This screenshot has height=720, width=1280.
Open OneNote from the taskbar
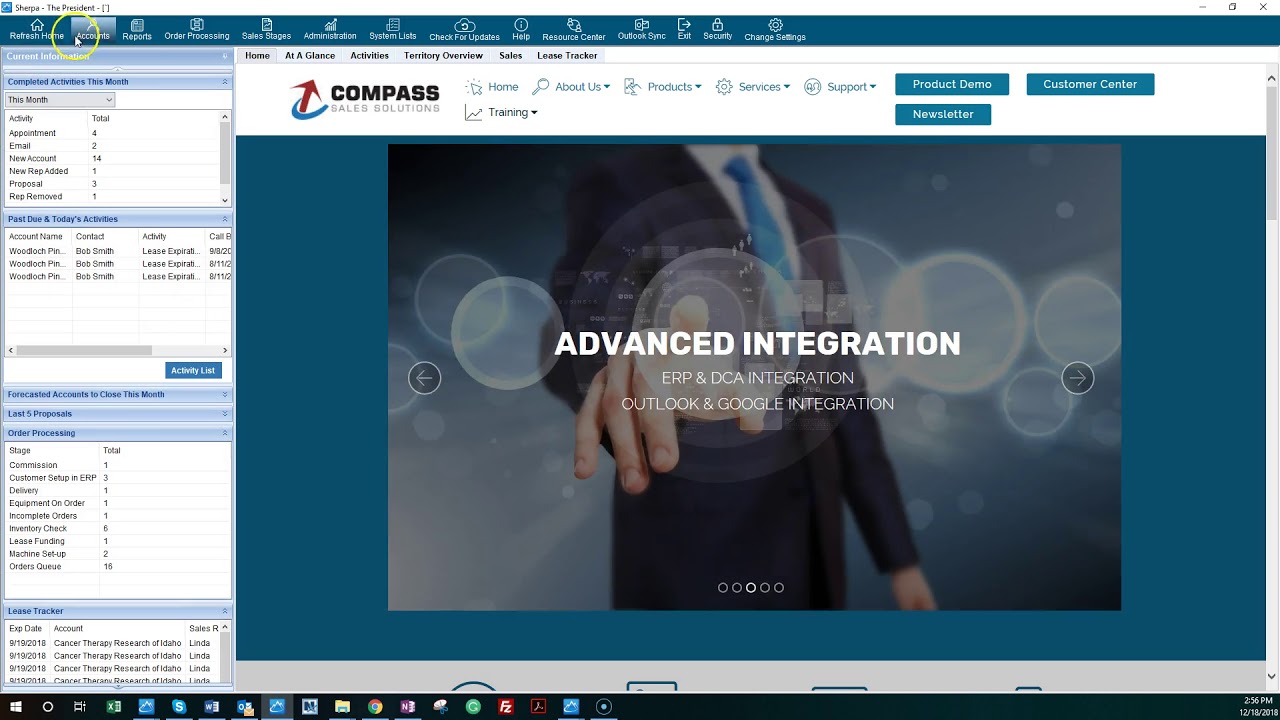pyautogui.click(x=407, y=706)
